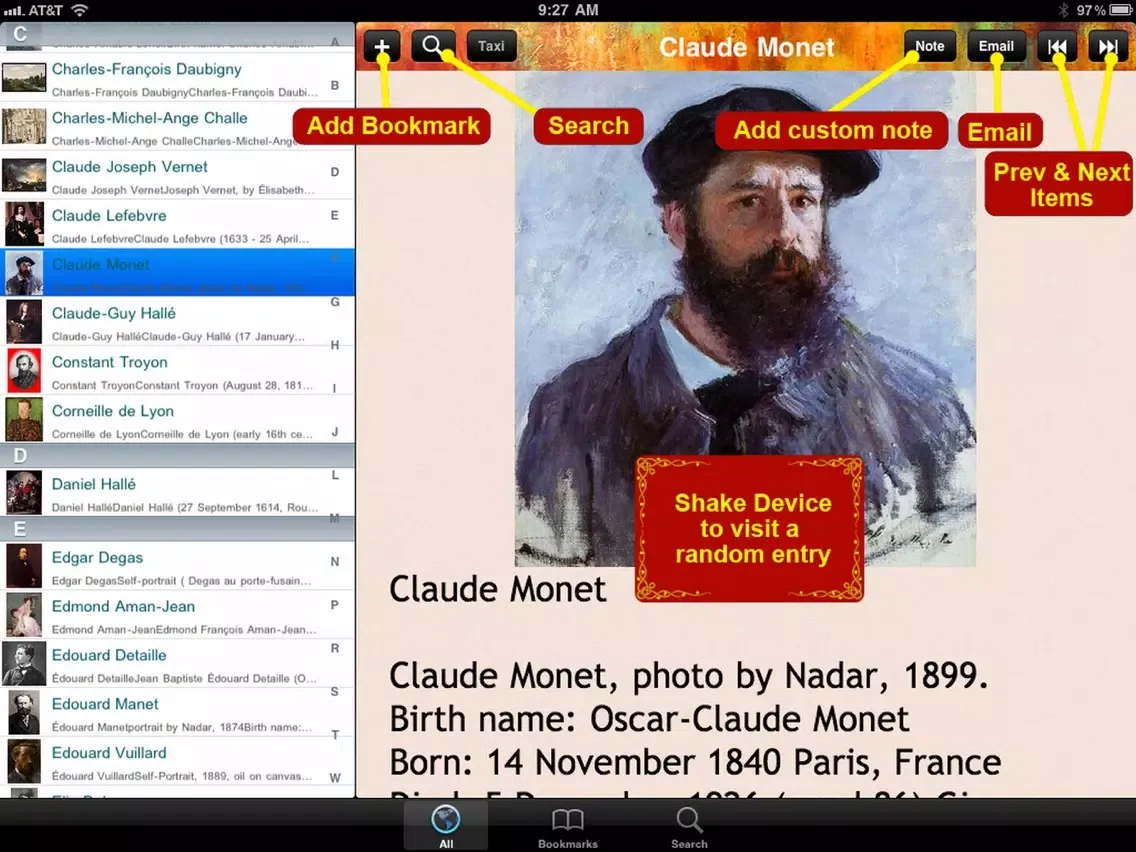Jump to letter H in index
Screen dimensions: 1136x852
335,345
